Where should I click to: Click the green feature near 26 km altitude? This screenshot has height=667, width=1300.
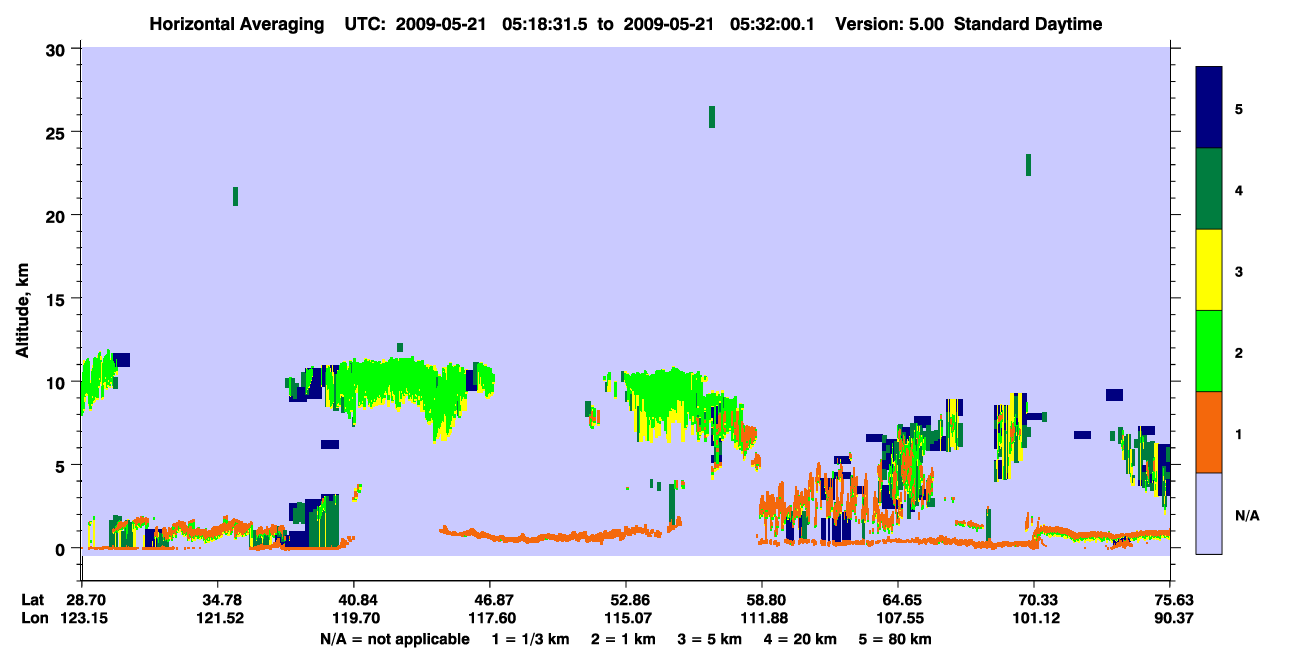click(x=712, y=117)
